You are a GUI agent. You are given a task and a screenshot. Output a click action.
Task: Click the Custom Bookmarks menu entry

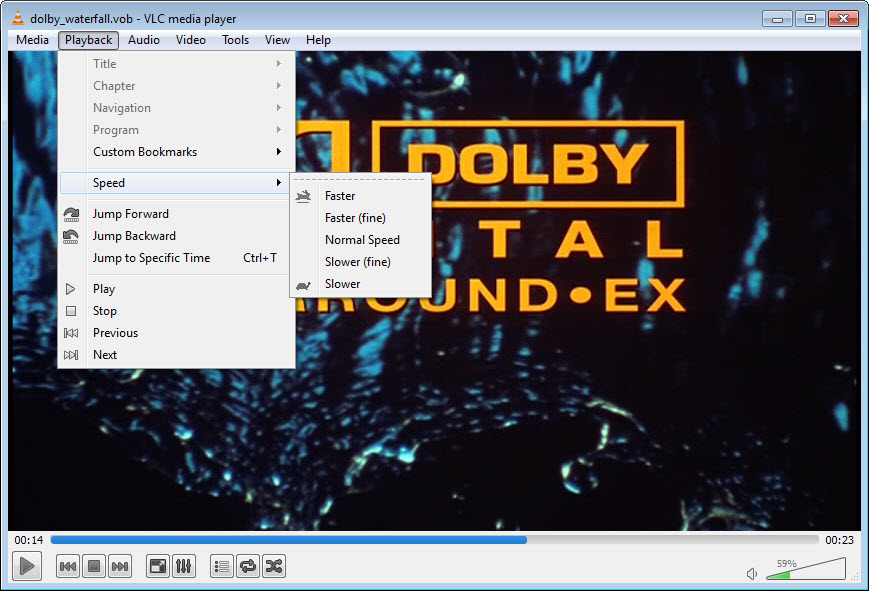pyautogui.click(x=176, y=152)
